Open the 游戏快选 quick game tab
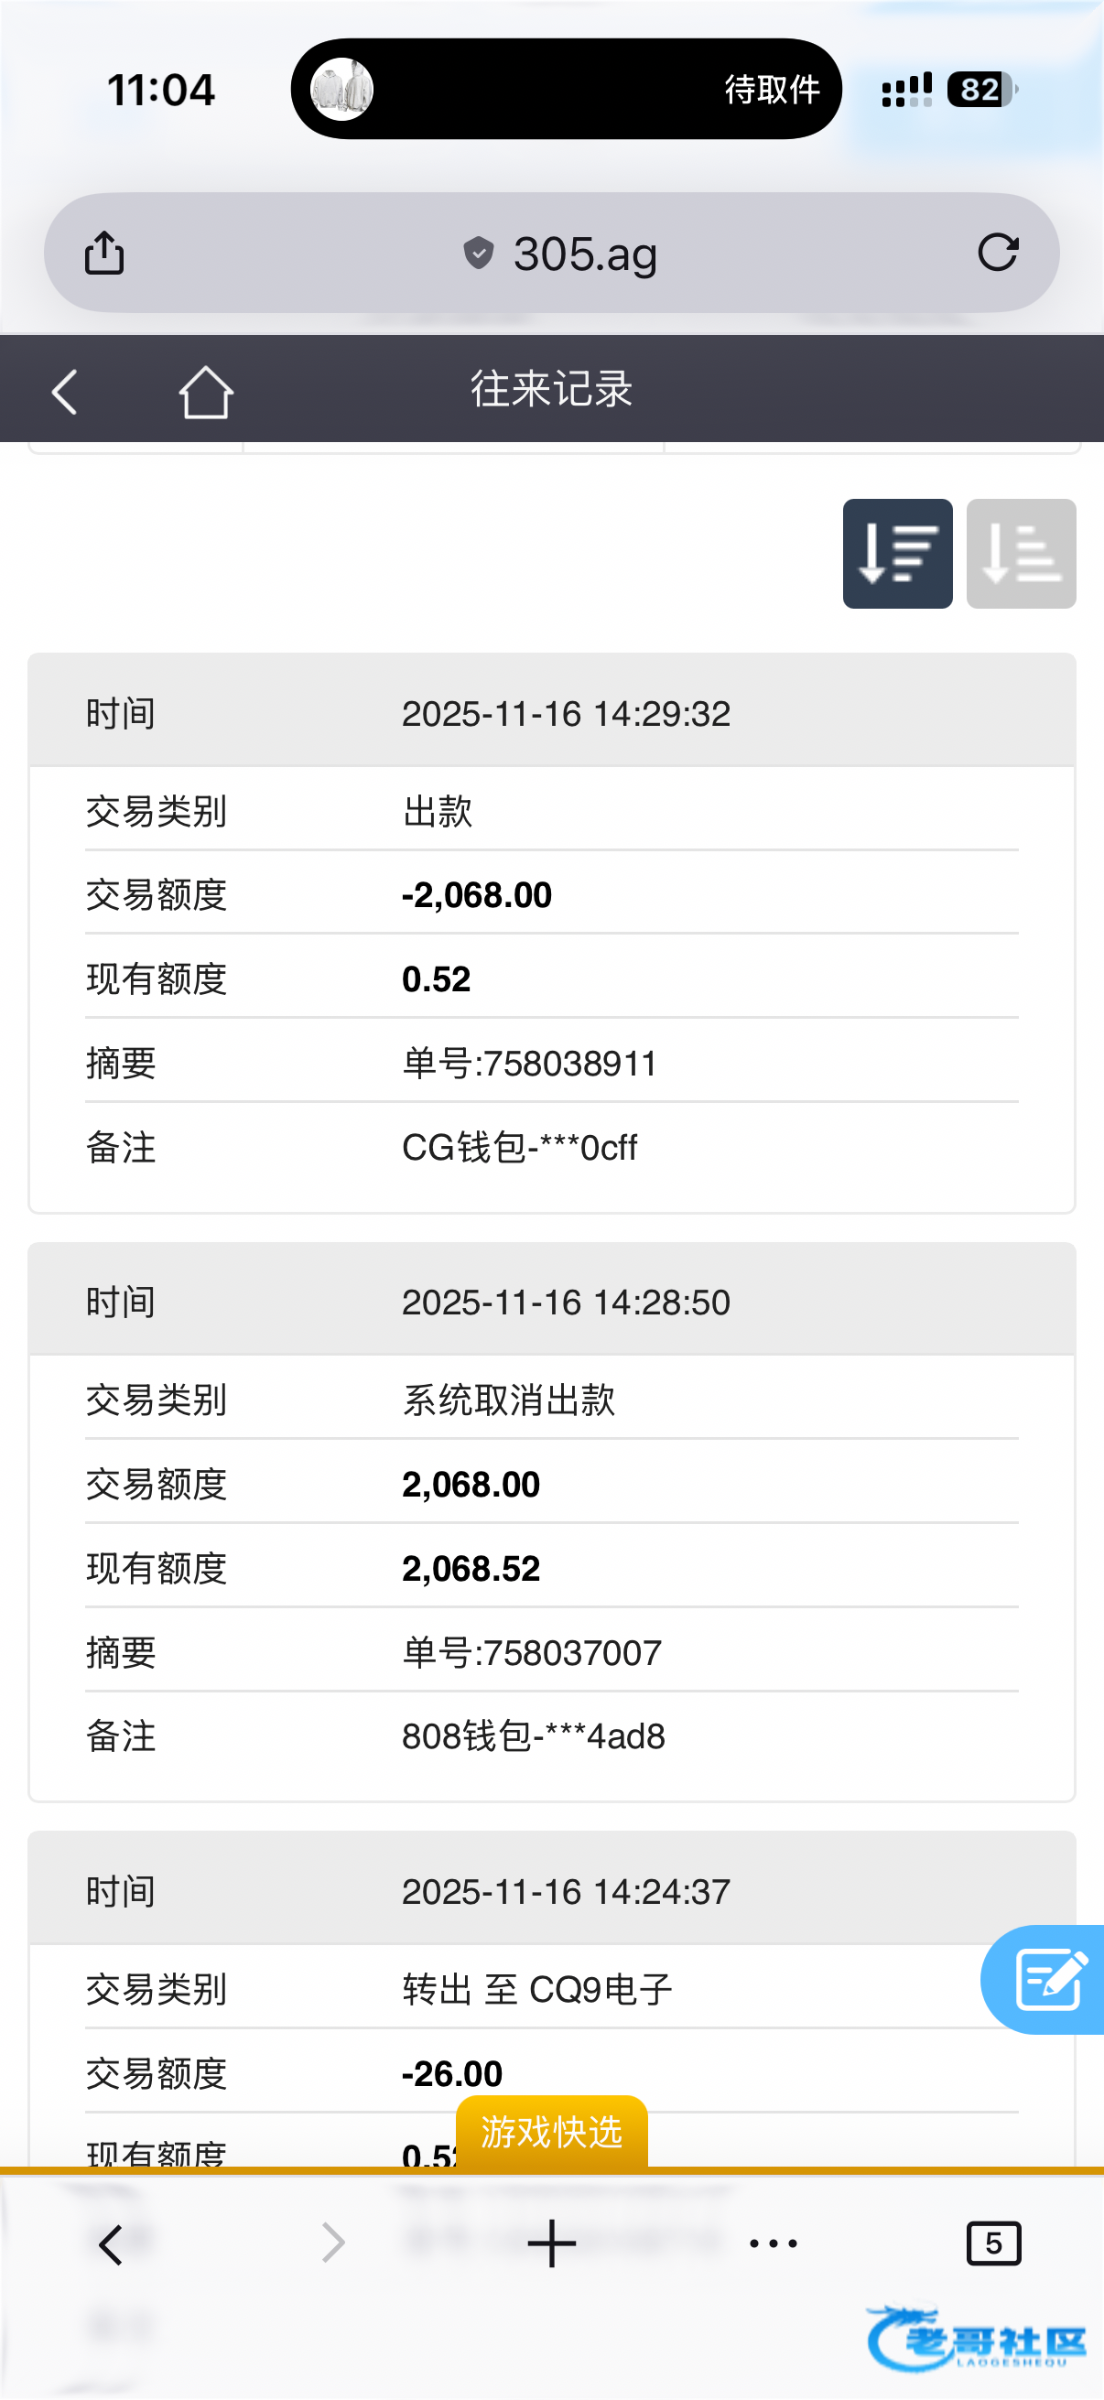 552,2132
